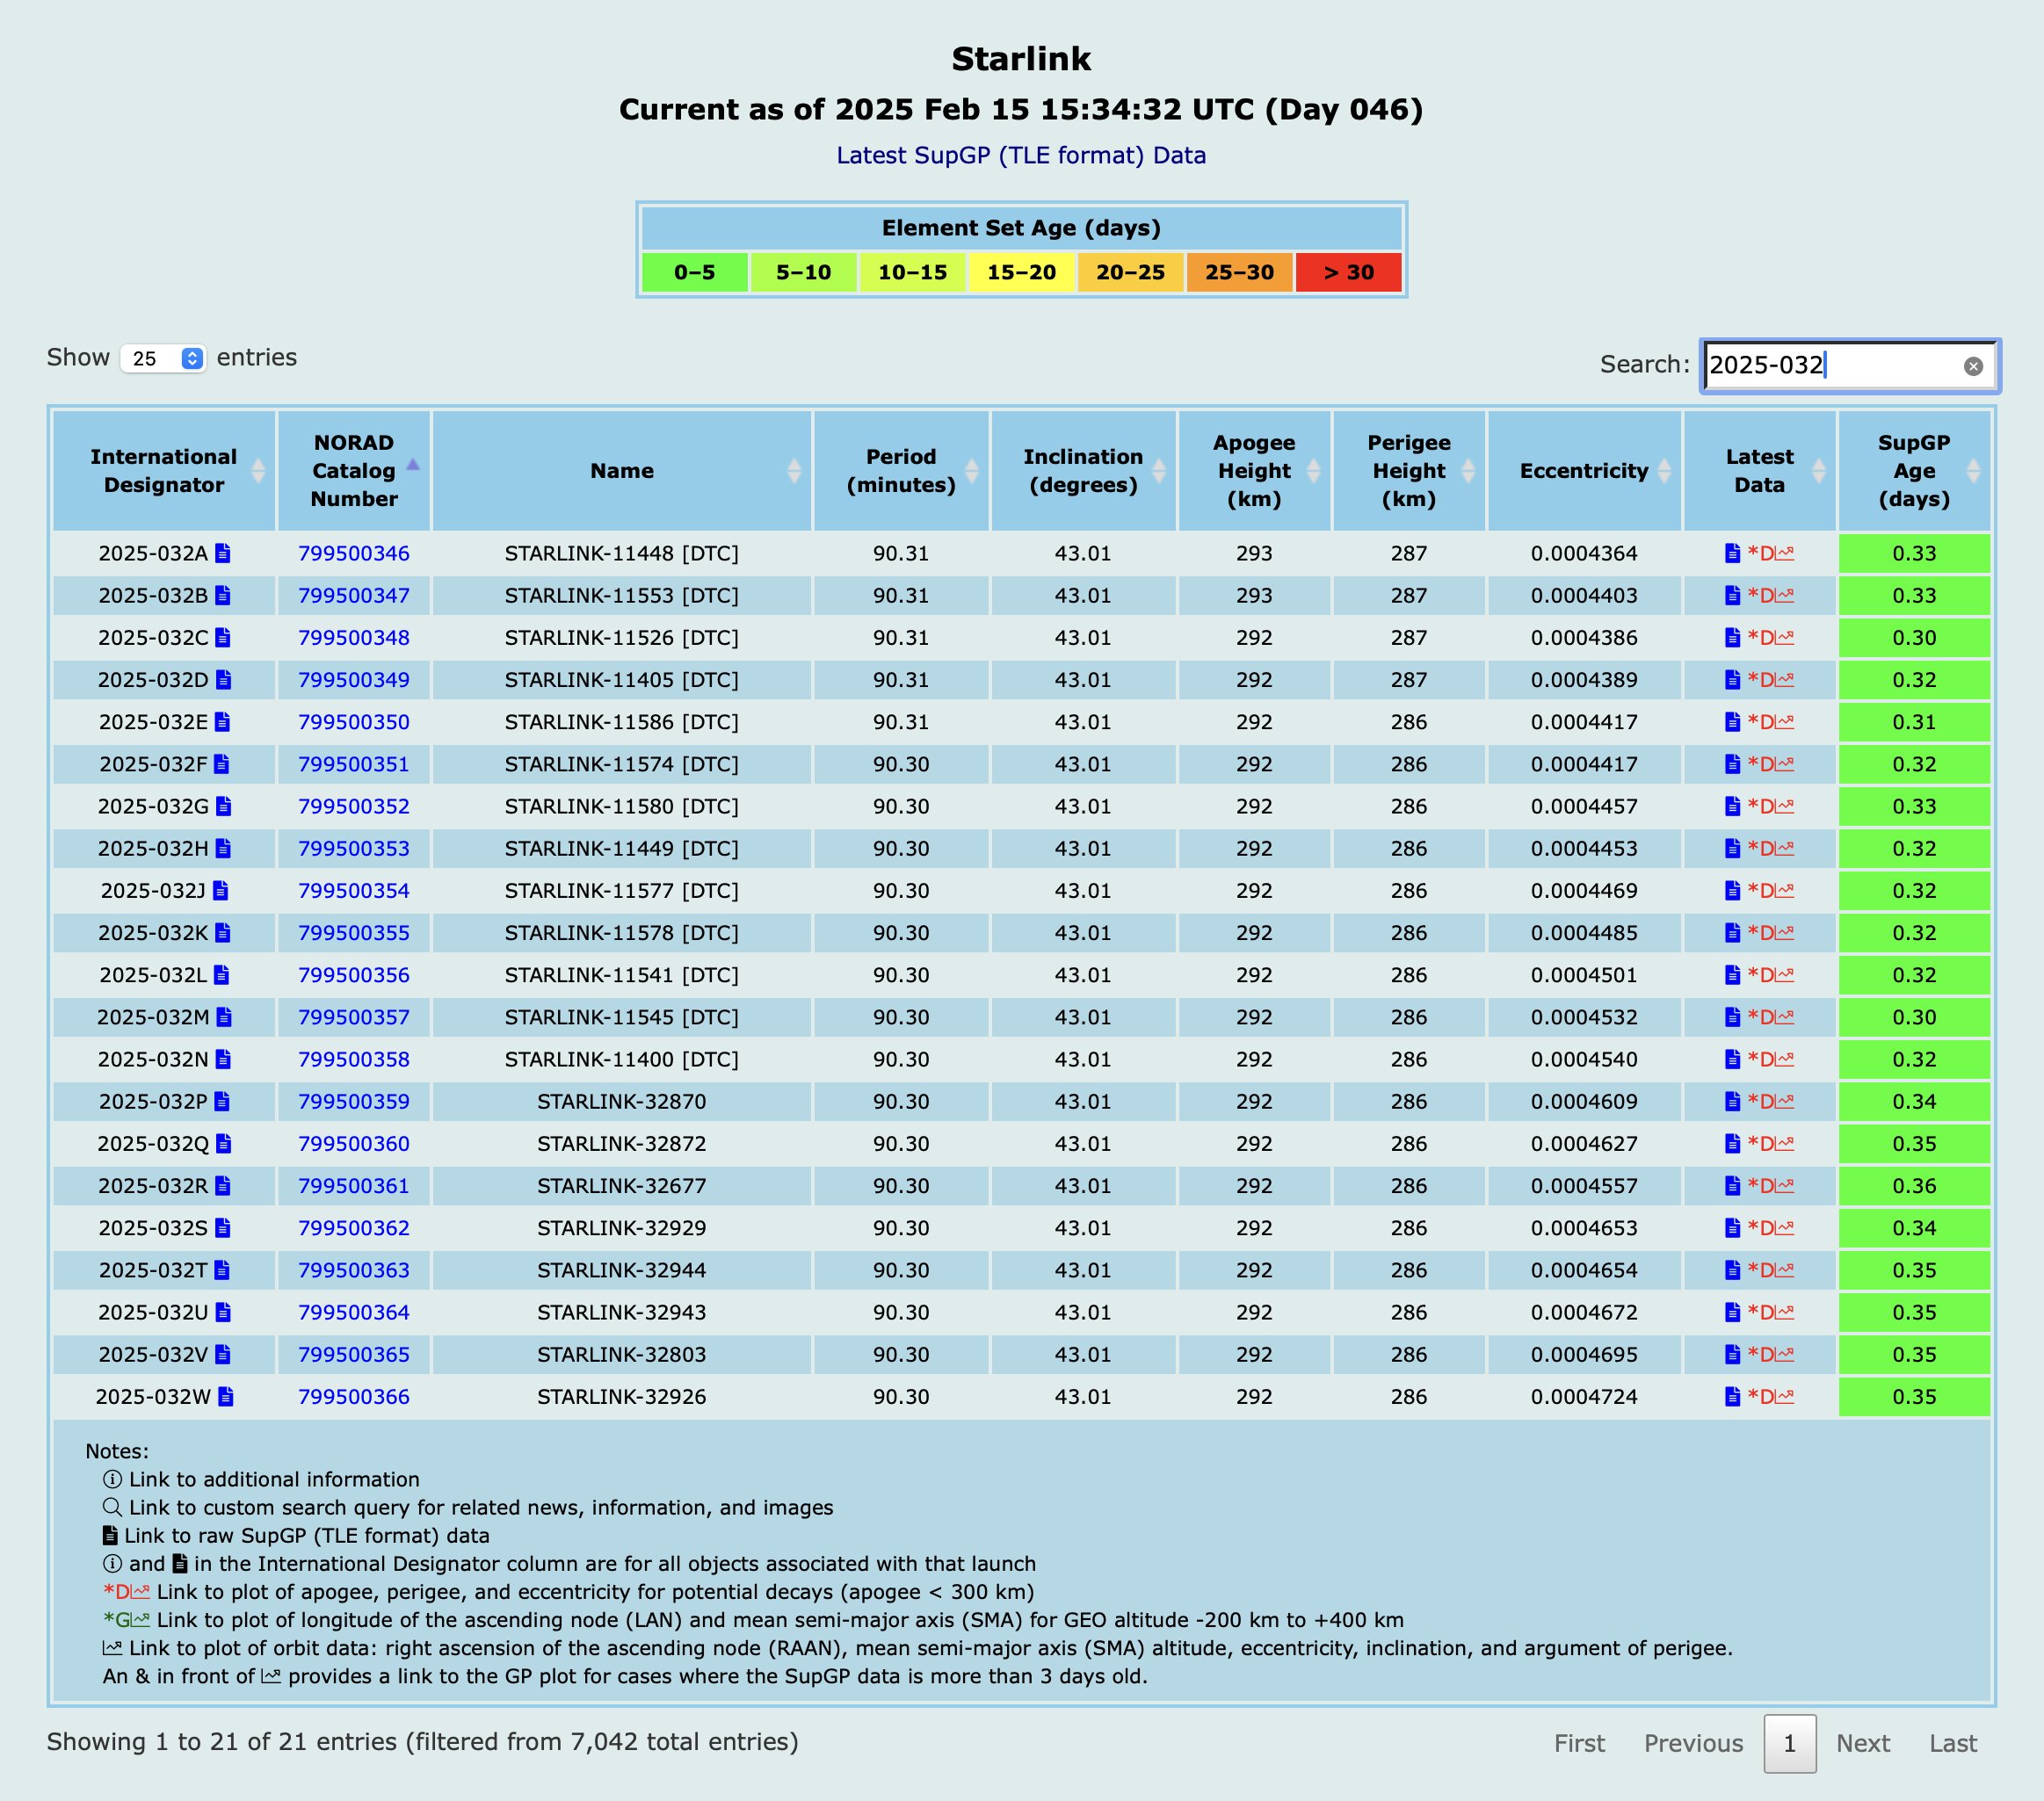
Task: Open Latest Data TLE file icon for STARLINK-32870
Action: tap(1733, 1101)
